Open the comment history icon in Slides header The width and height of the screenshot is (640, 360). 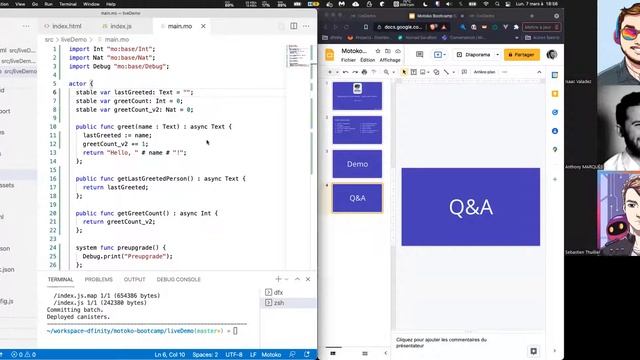419,54
